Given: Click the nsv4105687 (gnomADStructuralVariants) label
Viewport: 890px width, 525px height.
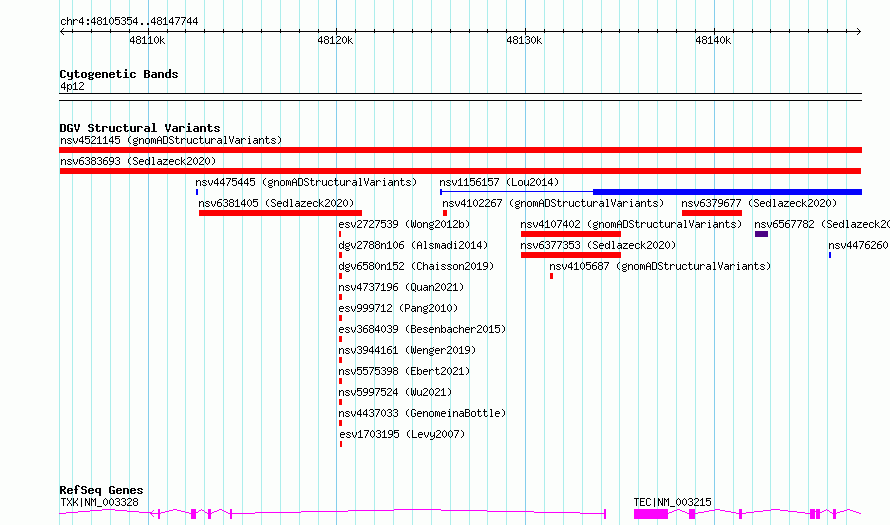Looking at the screenshot, I should (x=660, y=266).
